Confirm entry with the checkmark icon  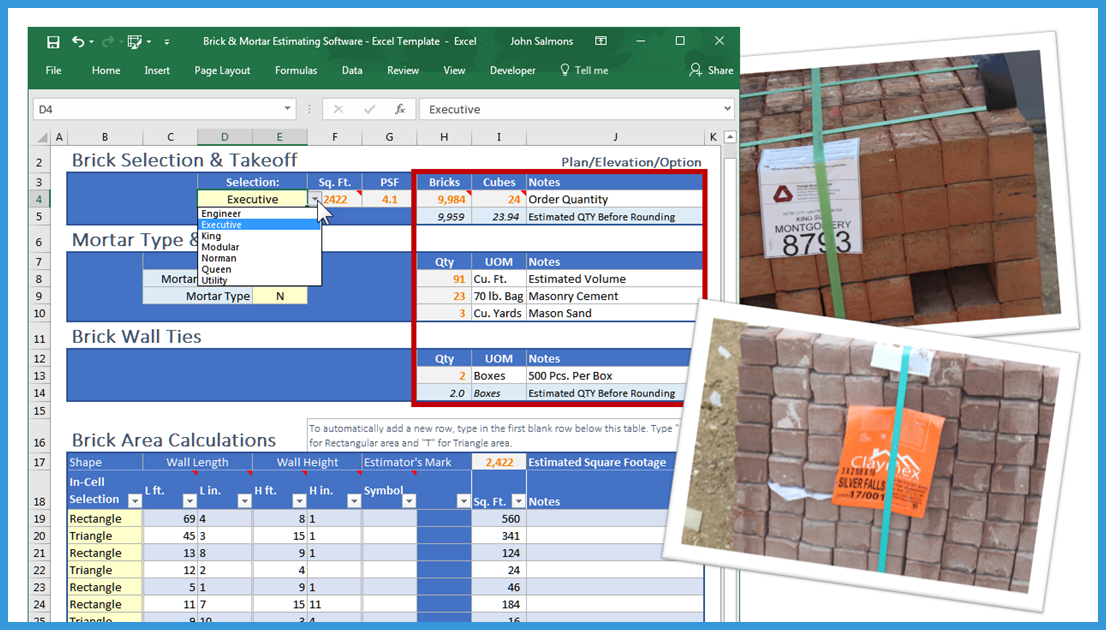click(369, 109)
